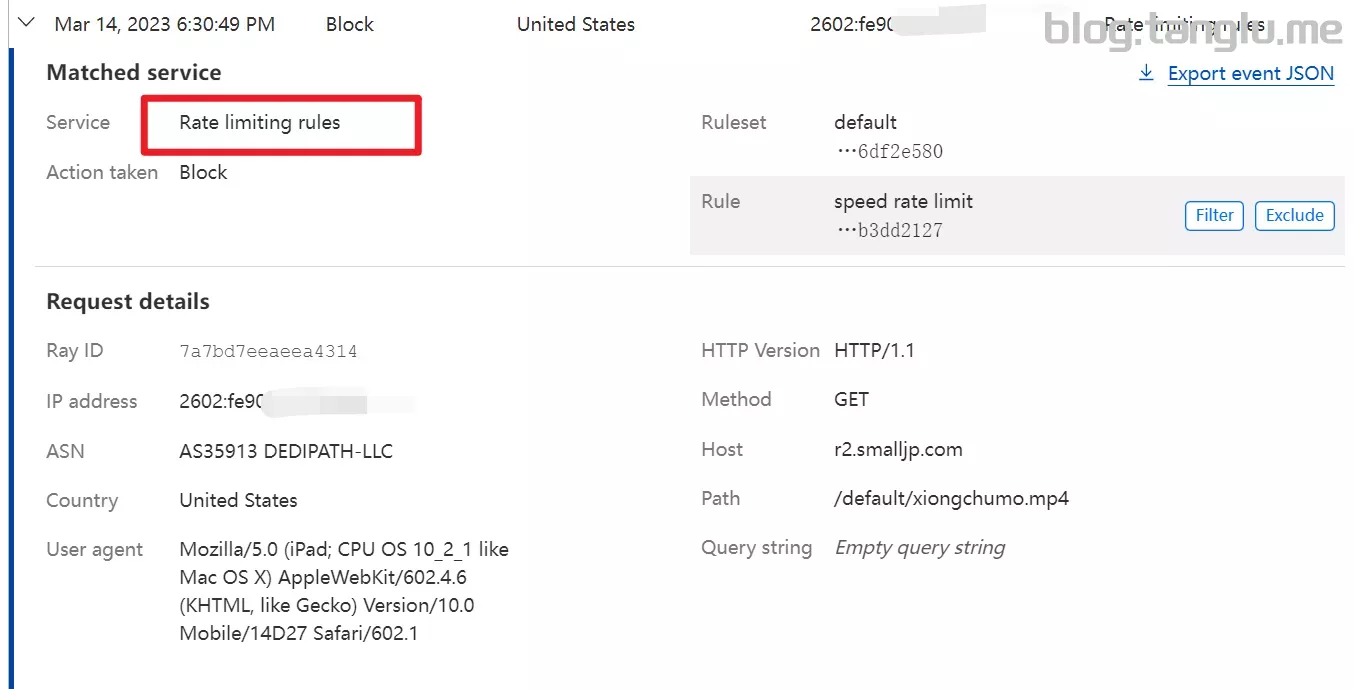Viewport: 1353px width, 689px height.
Task: Click United States in the event row header
Action: click(x=575, y=24)
